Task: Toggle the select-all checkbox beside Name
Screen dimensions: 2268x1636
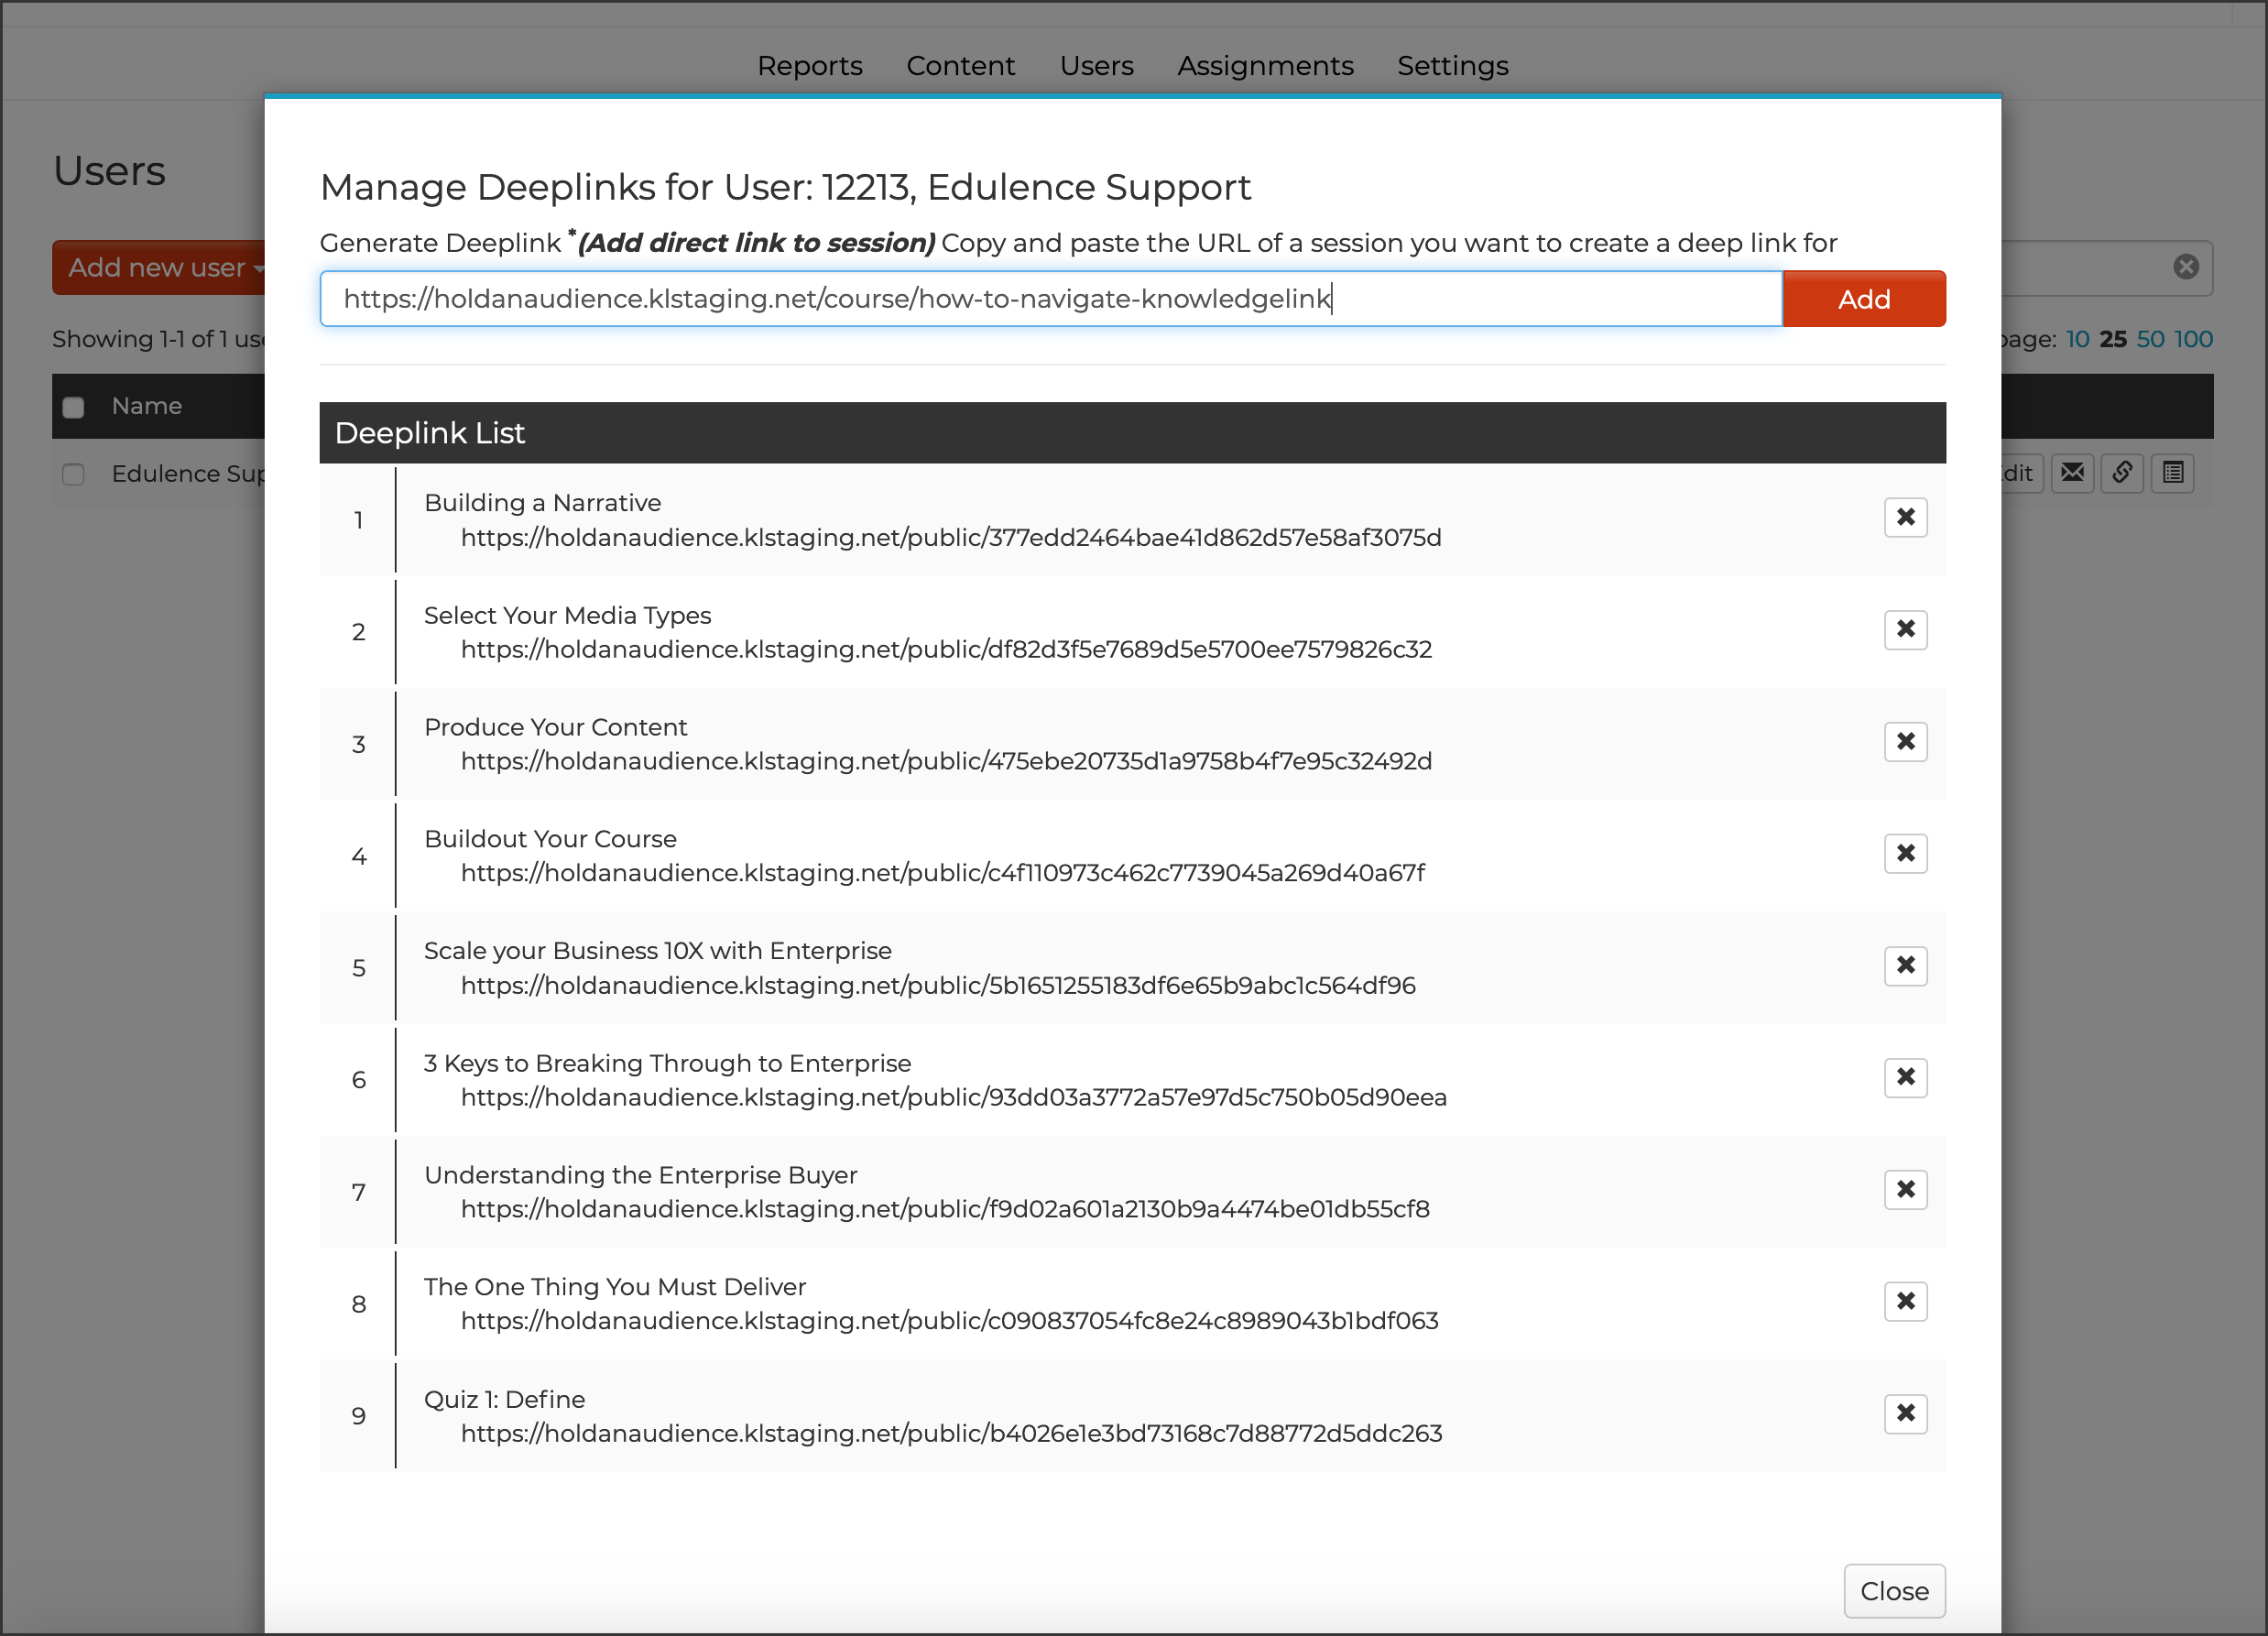Action: tap(73, 407)
